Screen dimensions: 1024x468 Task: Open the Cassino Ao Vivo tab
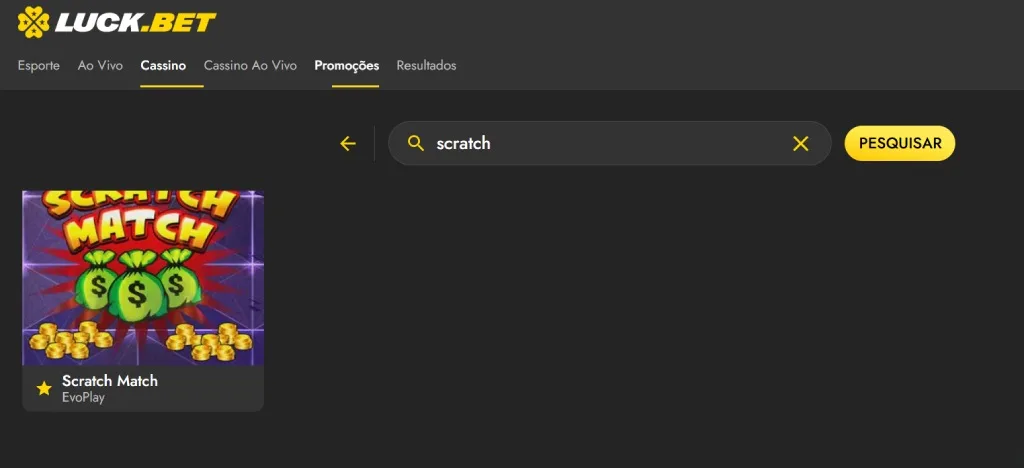click(x=250, y=66)
